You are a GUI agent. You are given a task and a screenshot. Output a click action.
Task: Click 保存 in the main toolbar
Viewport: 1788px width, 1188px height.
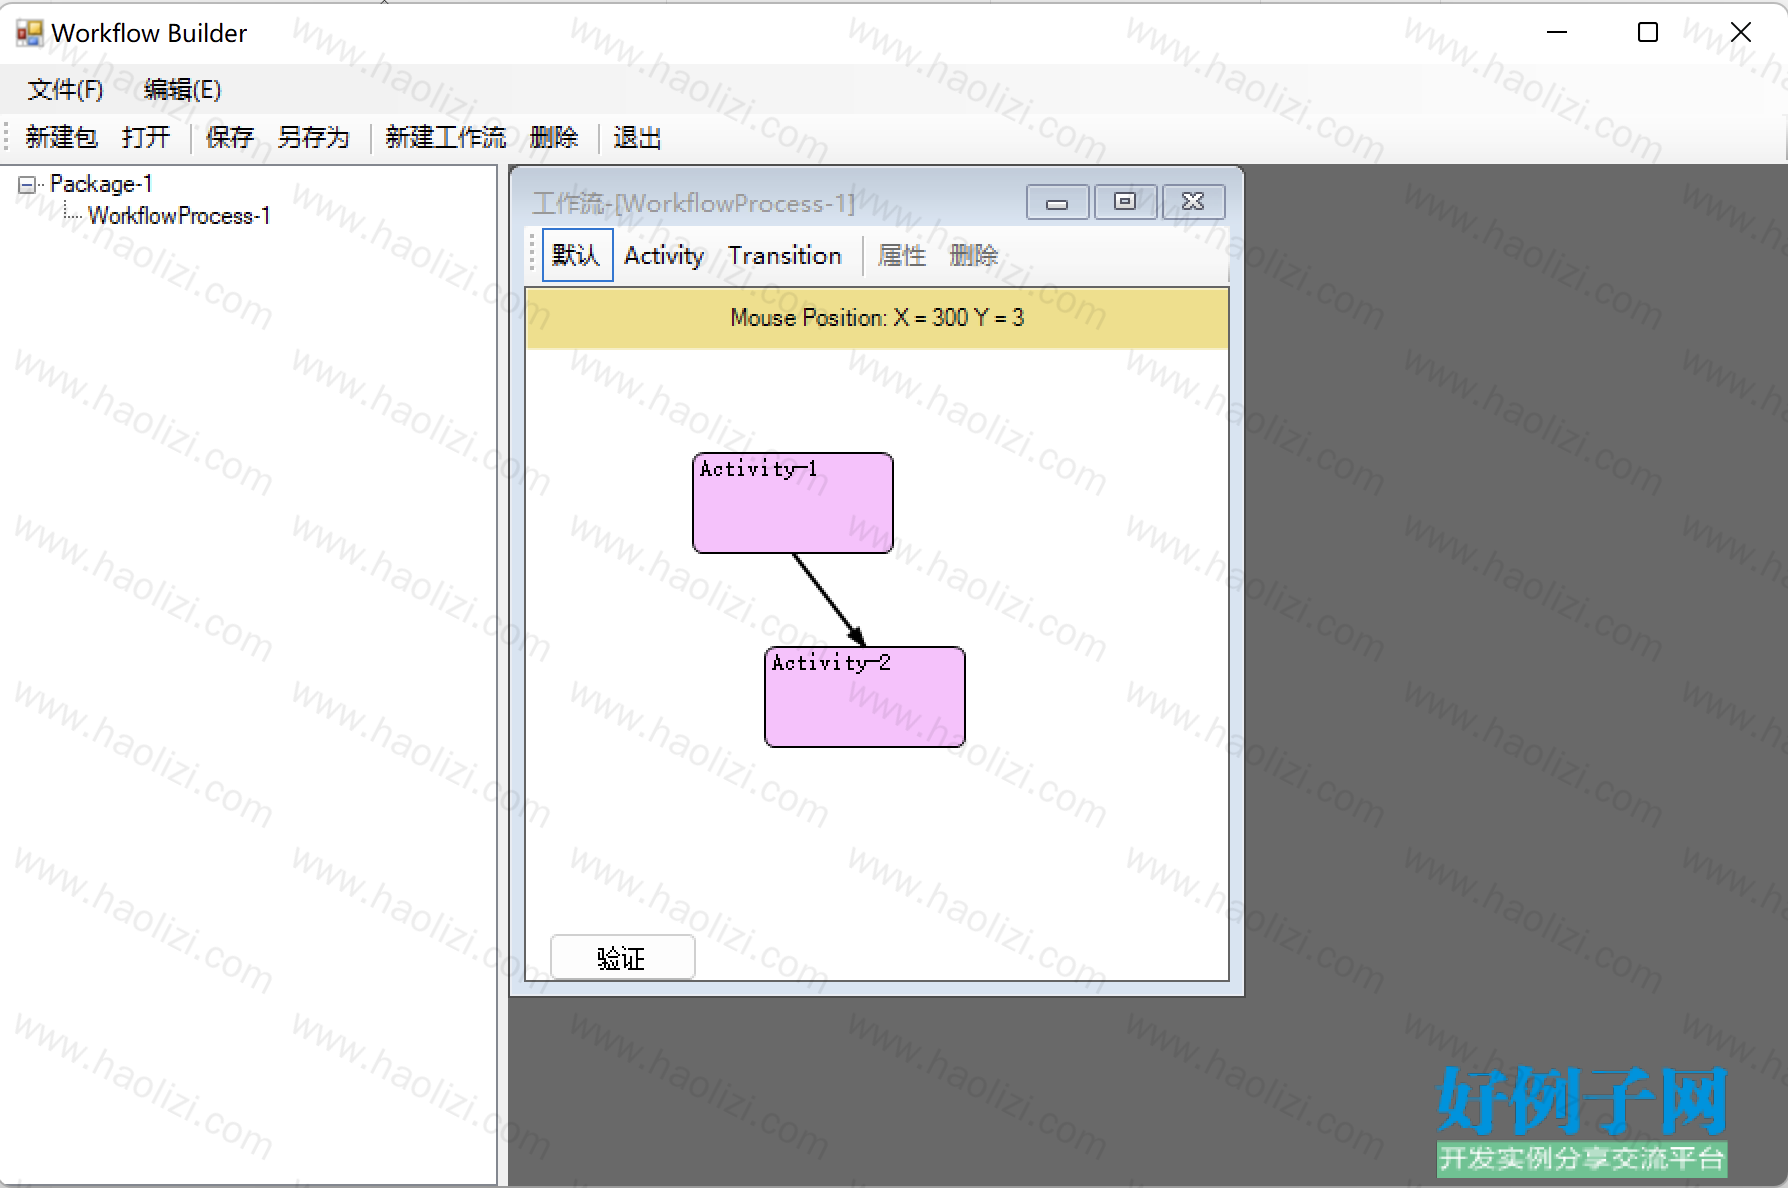click(x=229, y=137)
